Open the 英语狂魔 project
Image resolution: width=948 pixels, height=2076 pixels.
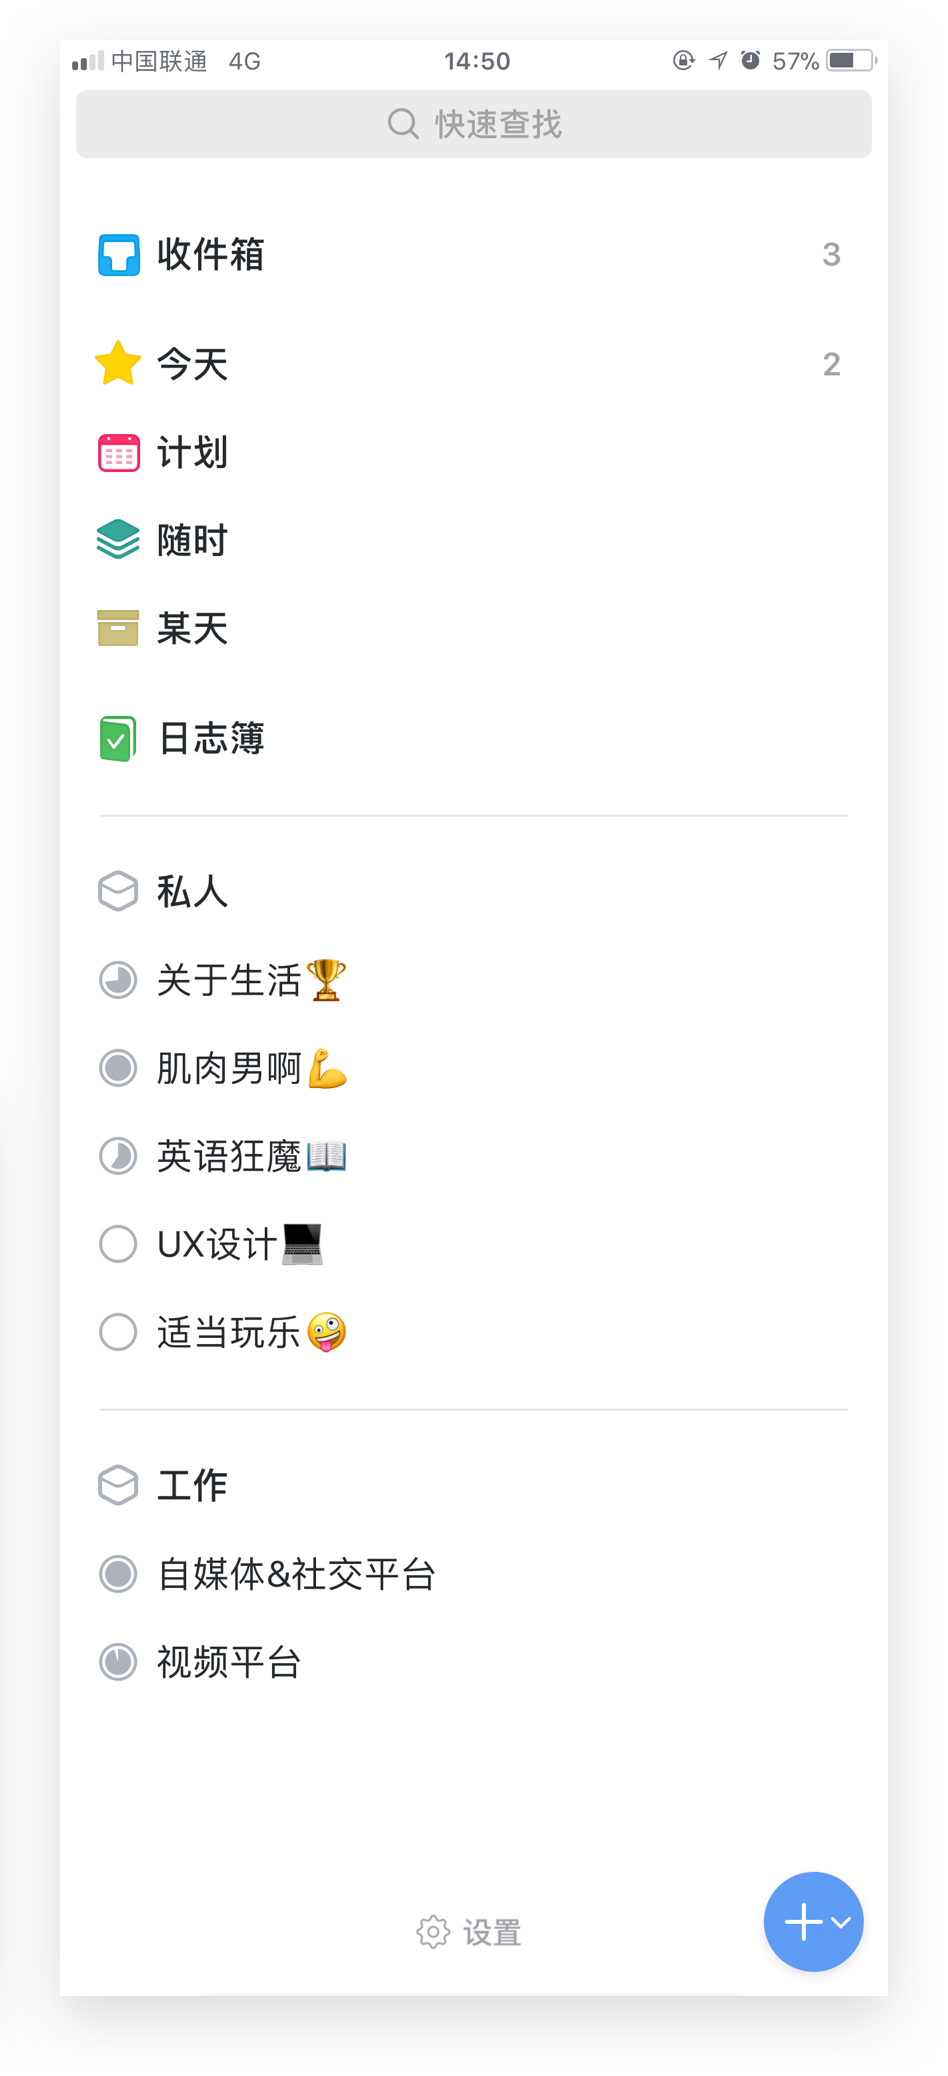point(250,1156)
